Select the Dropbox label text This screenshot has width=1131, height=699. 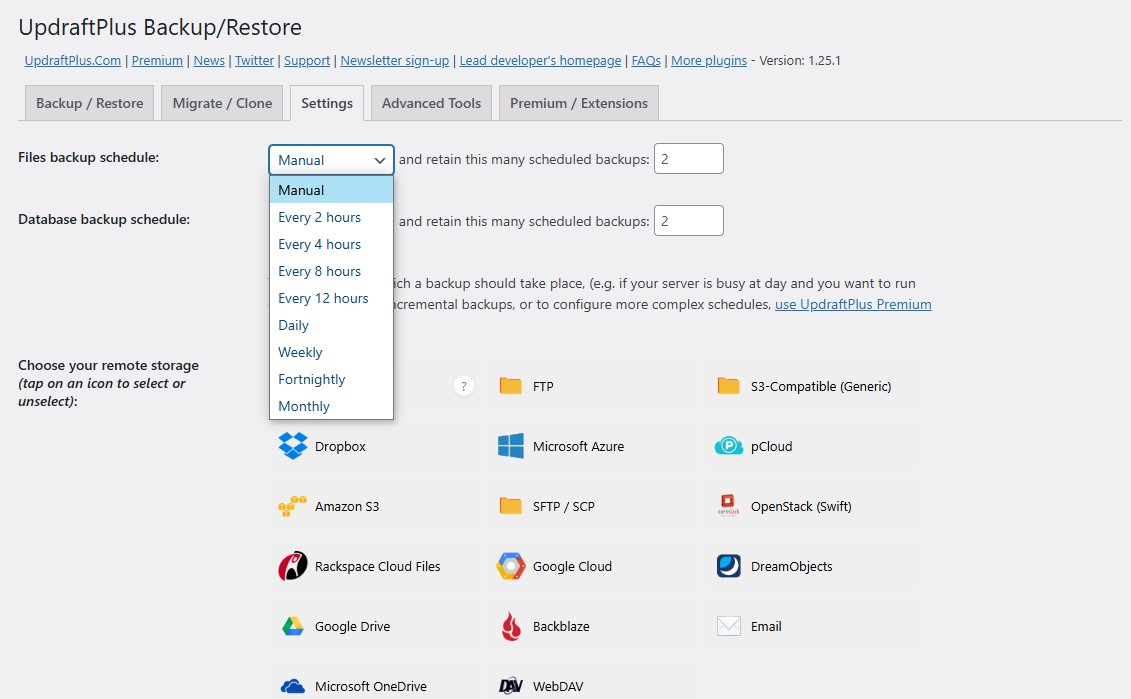pos(340,447)
